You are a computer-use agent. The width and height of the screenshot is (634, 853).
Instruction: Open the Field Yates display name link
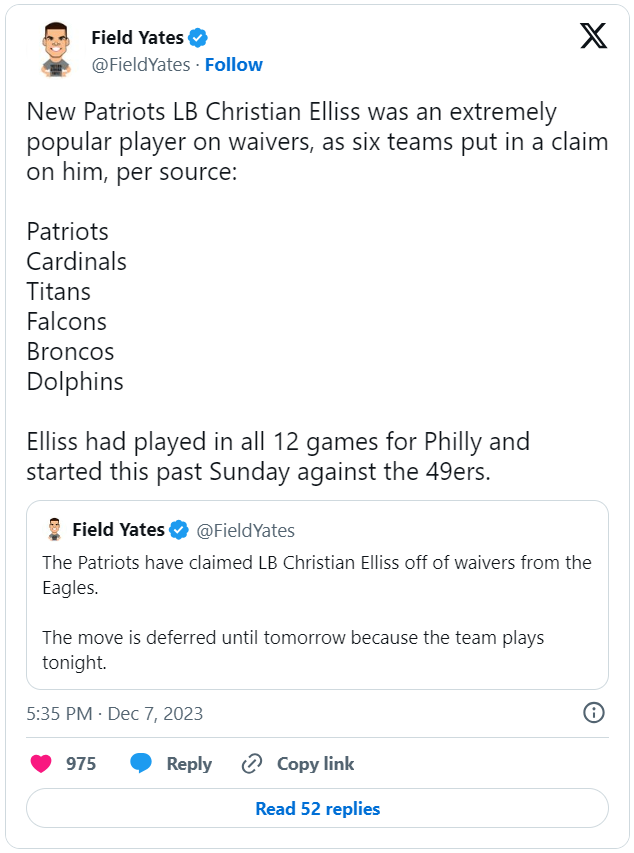click(137, 38)
